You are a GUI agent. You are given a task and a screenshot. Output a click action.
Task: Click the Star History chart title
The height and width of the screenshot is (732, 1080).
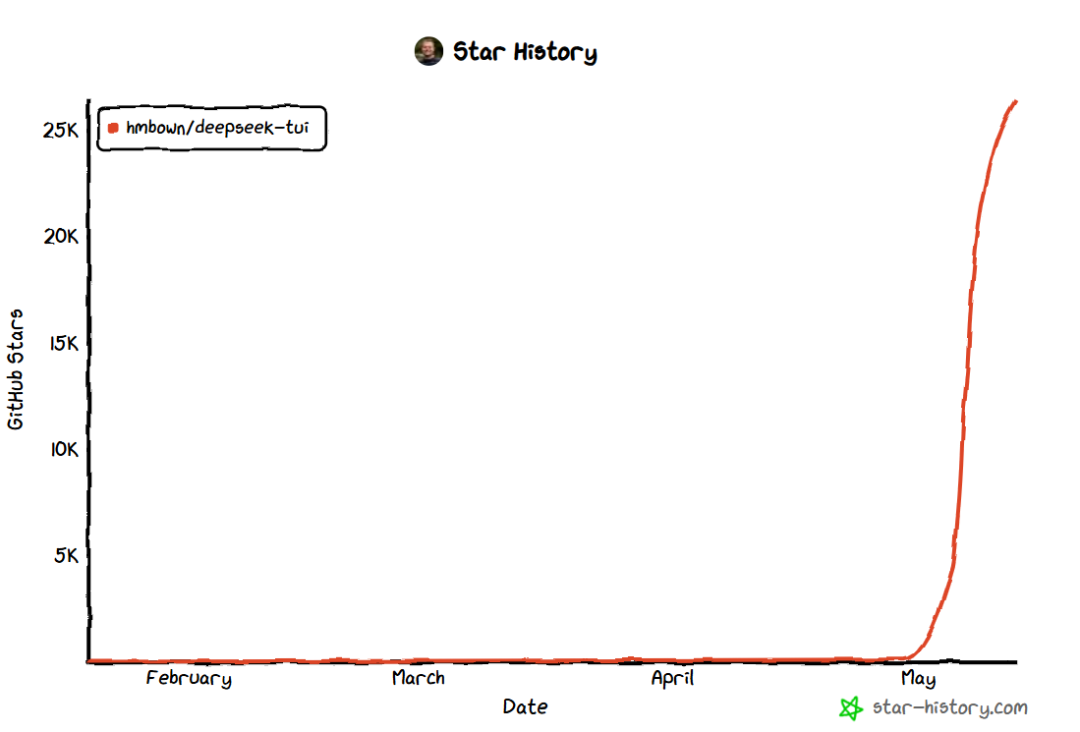coord(525,52)
